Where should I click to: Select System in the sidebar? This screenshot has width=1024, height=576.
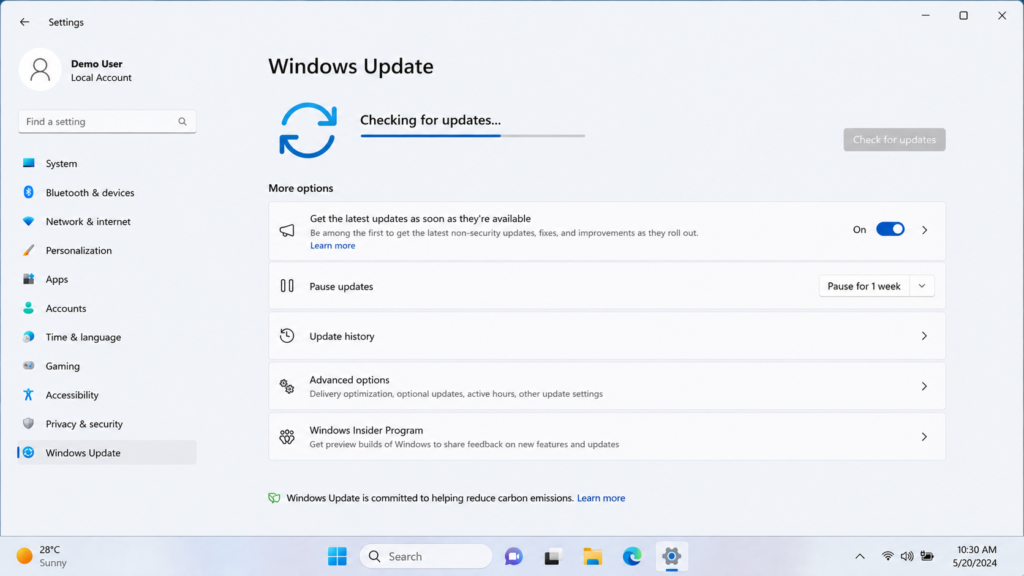point(107,163)
